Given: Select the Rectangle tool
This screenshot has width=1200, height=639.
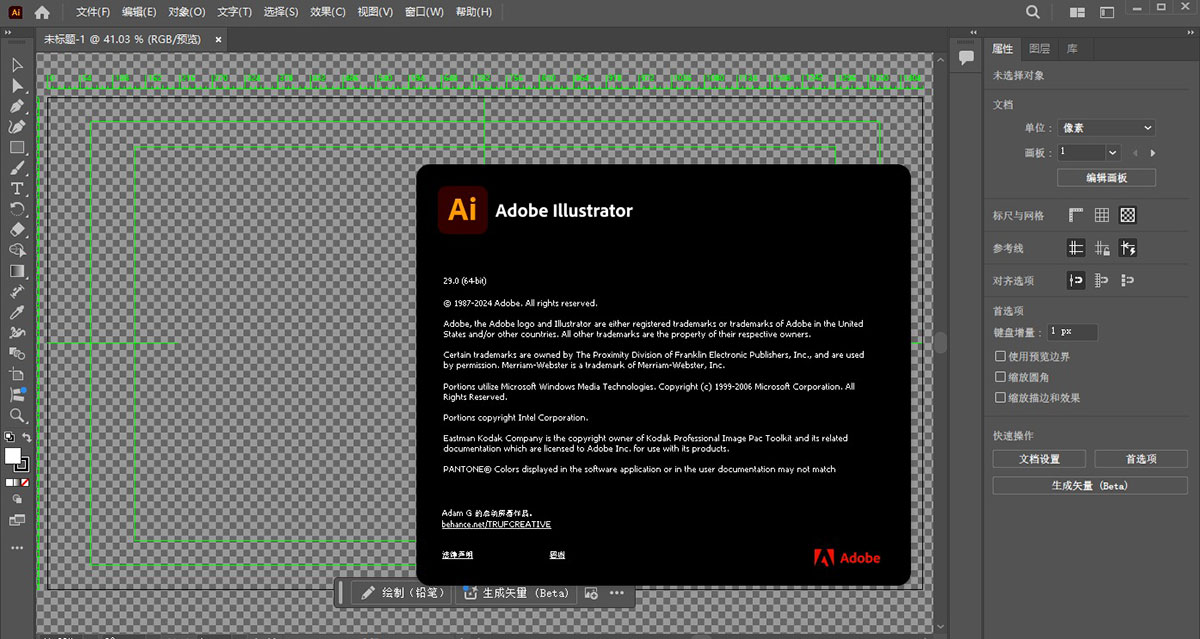Looking at the screenshot, I should click(x=16, y=148).
